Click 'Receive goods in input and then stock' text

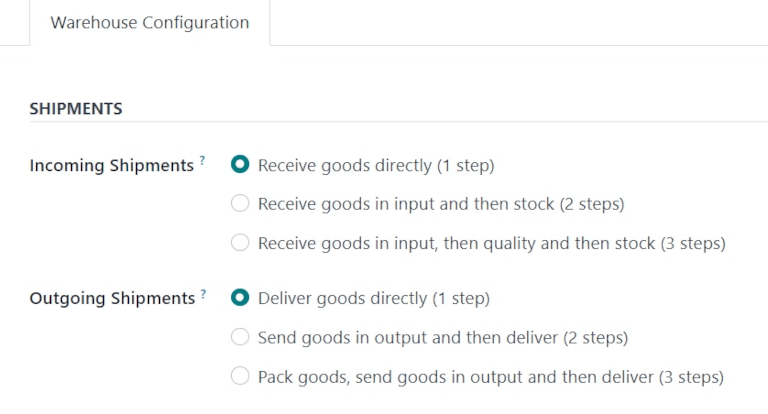pos(440,204)
